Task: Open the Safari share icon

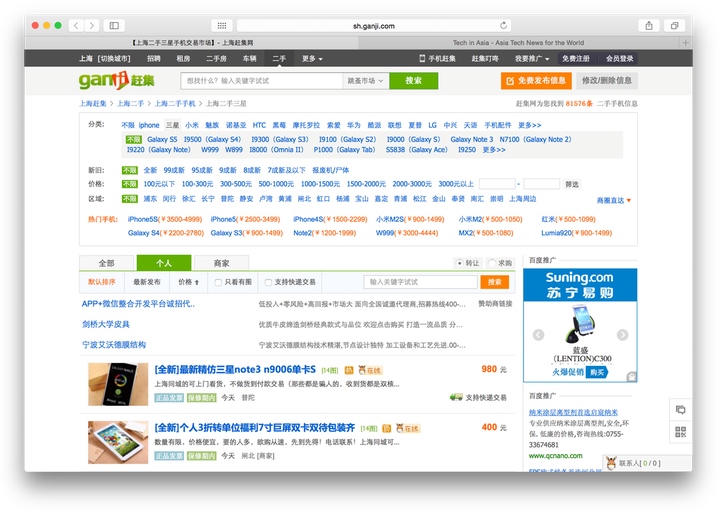Action: (649, 26)
